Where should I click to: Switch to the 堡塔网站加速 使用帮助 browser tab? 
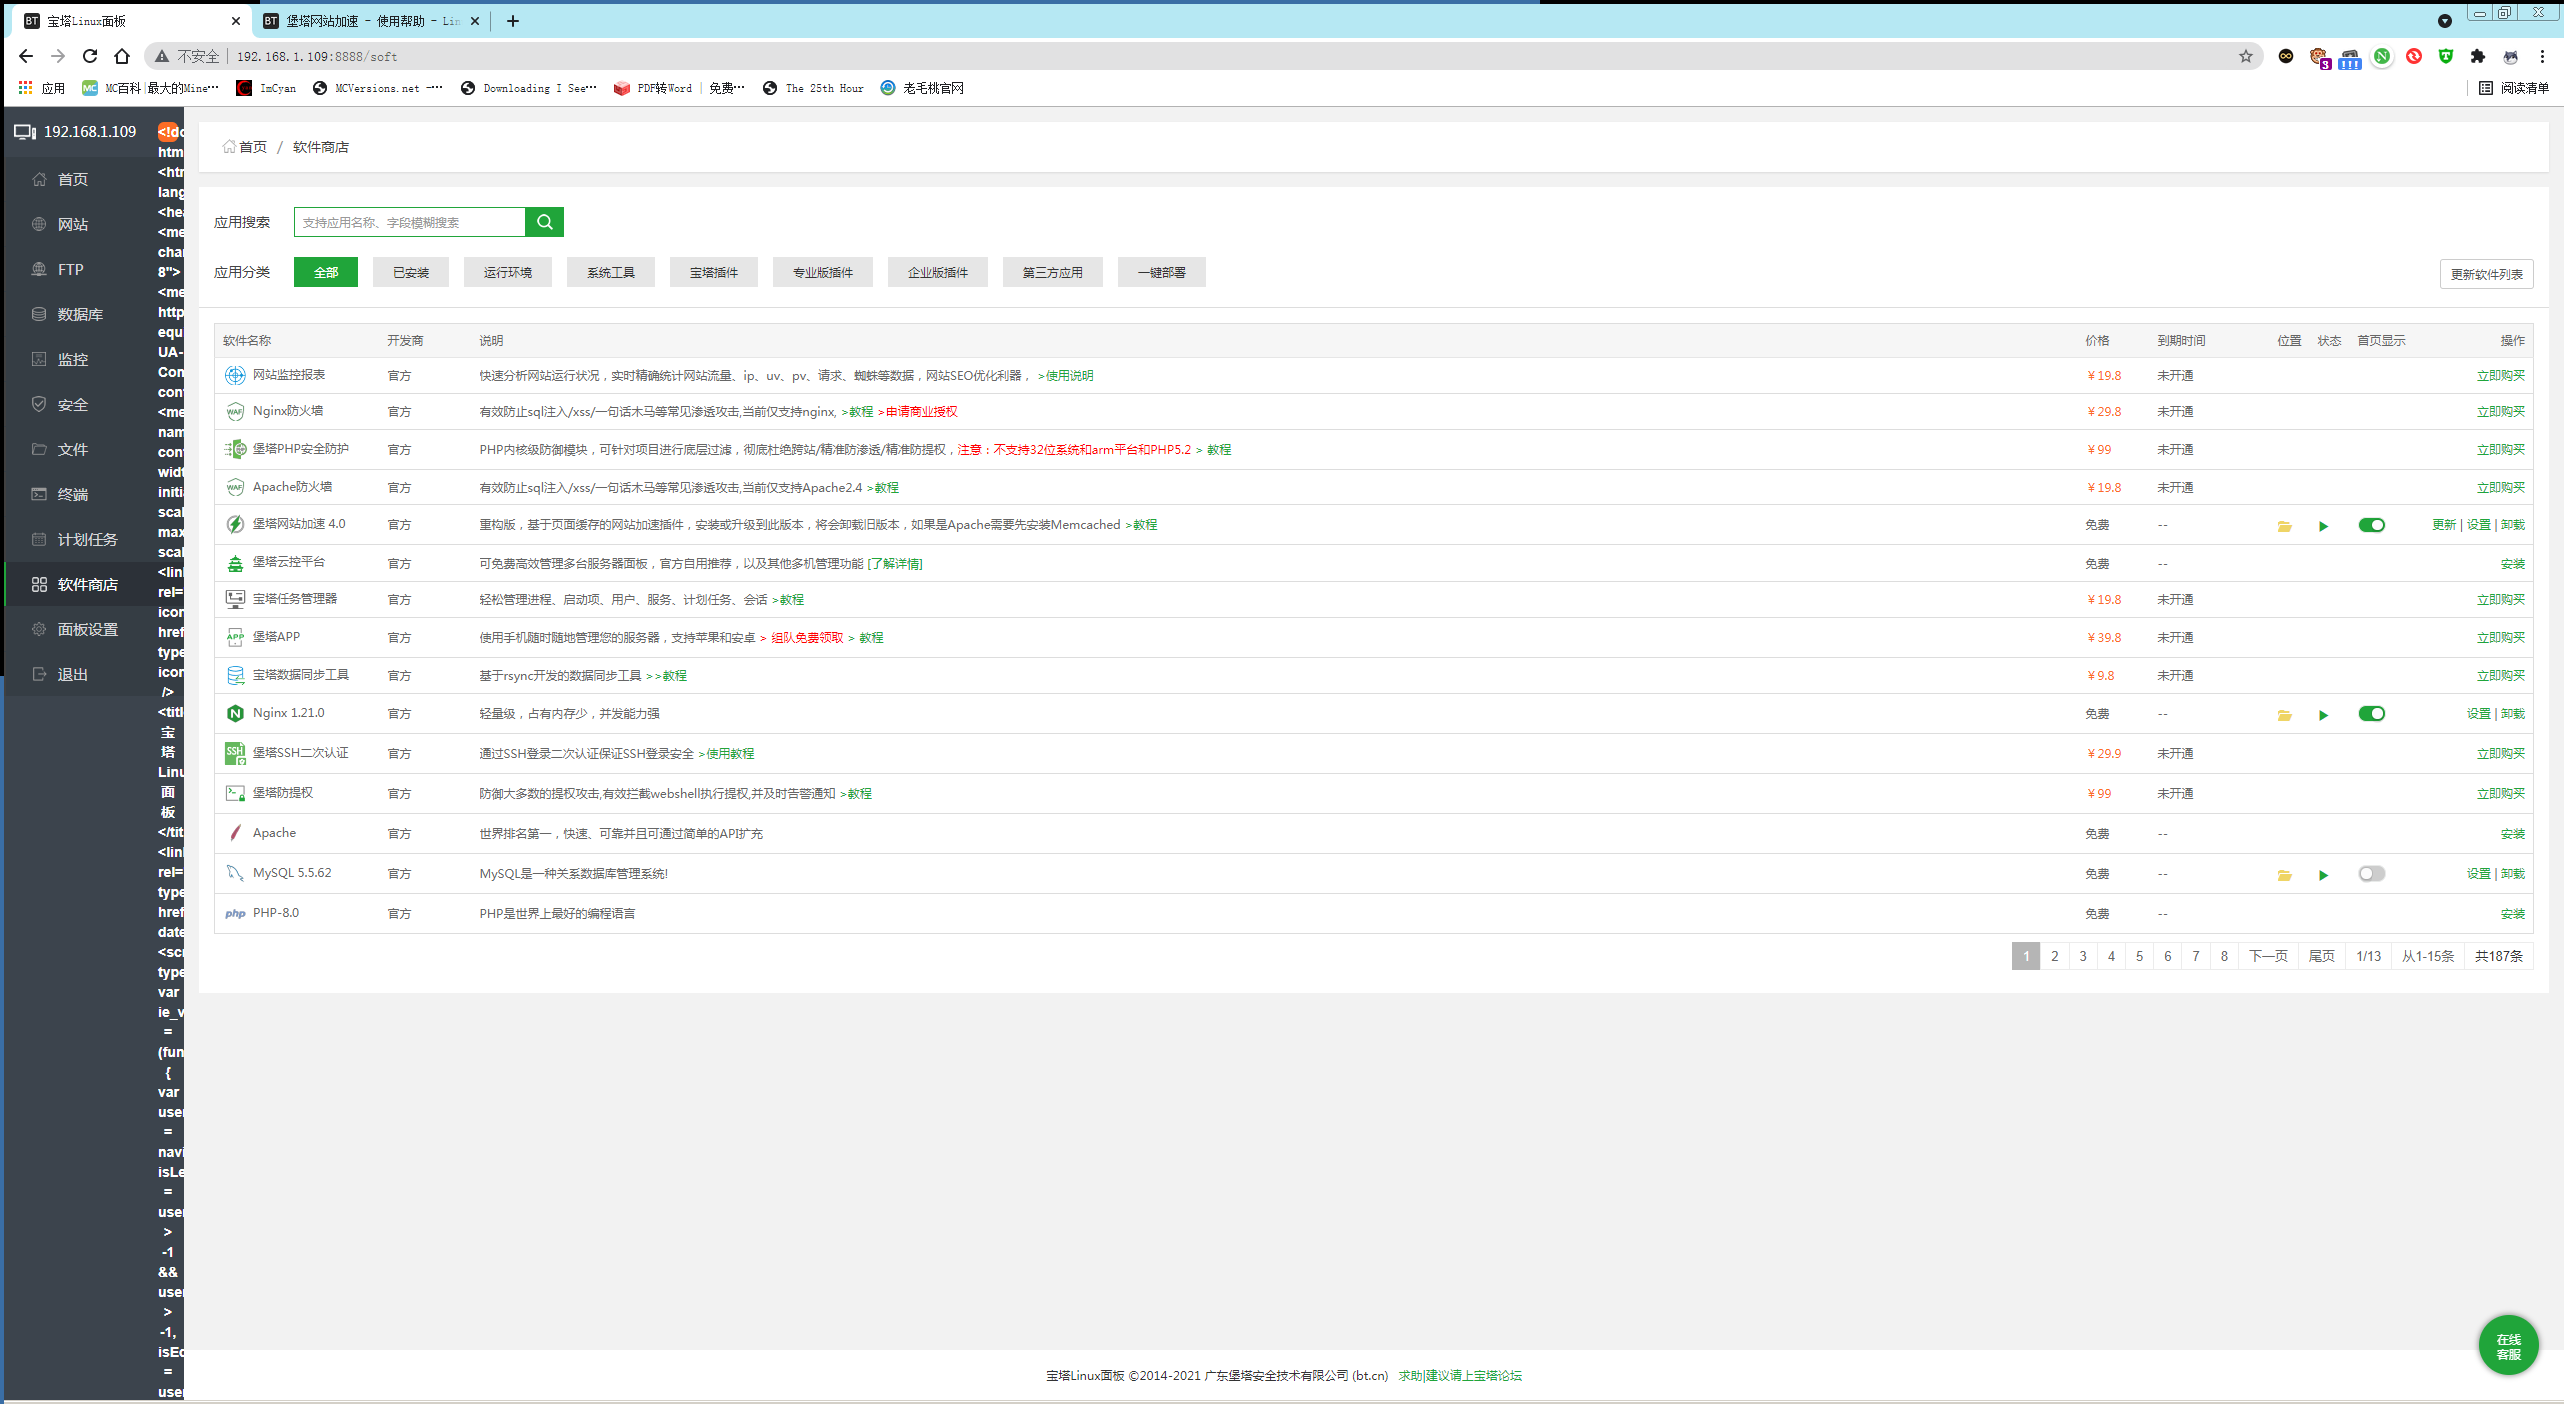click(x=370, y=21)
